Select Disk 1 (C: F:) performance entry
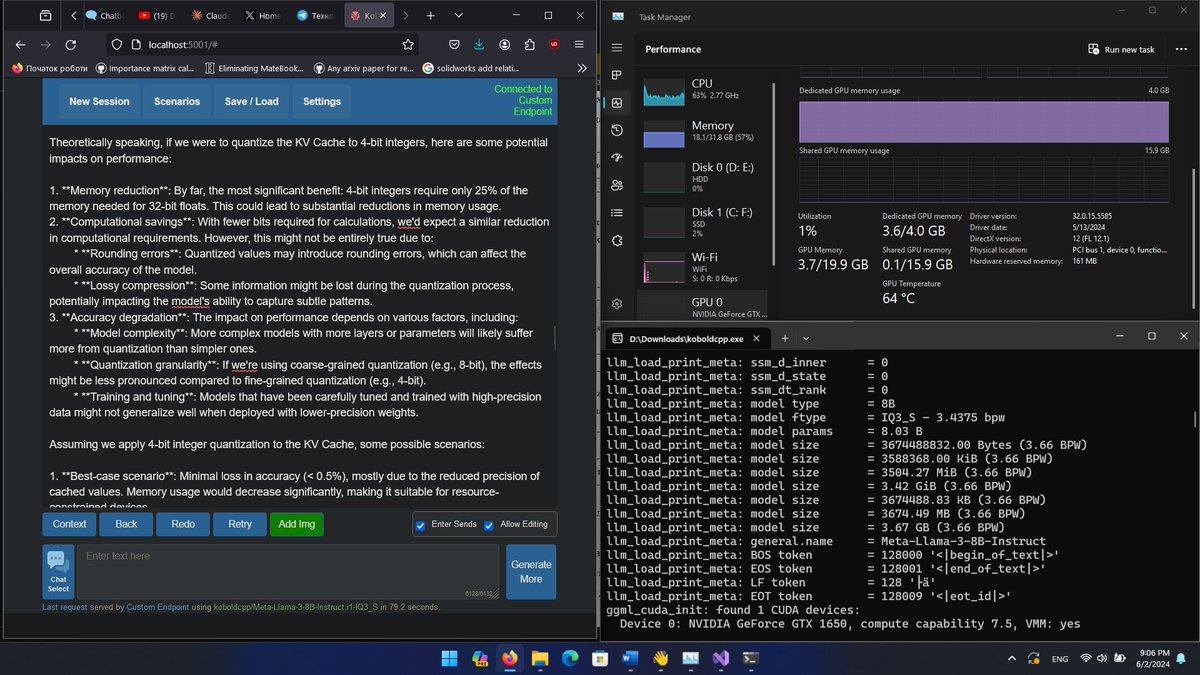The width and height of the screenshot is (1200, 675). coord(702,220)
